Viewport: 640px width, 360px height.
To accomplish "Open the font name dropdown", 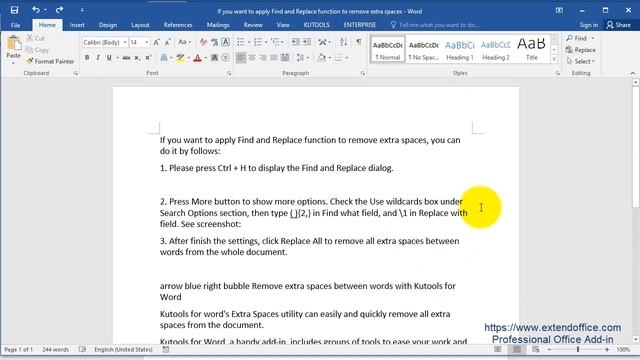I will click(125, 42).
